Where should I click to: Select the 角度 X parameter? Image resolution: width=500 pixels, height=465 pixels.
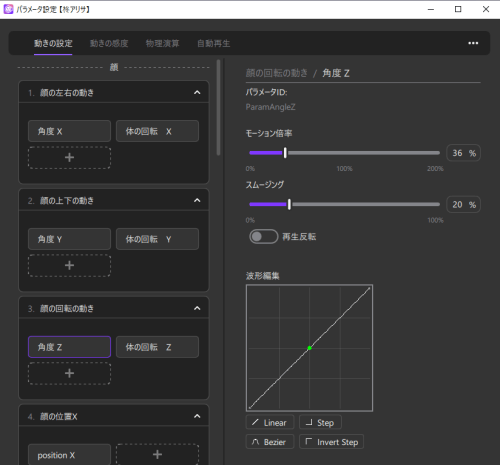[x=69, y=131]
